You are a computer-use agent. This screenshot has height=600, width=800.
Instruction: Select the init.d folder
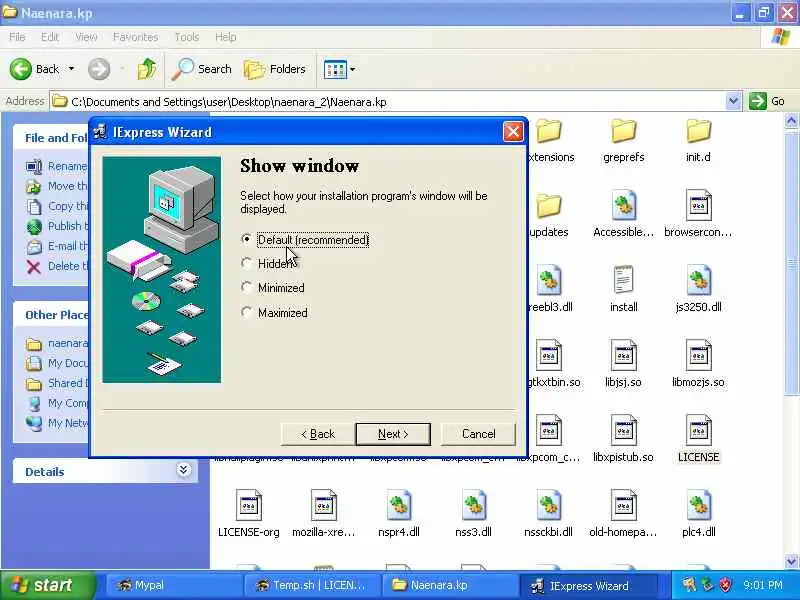(x=698, y=141)
